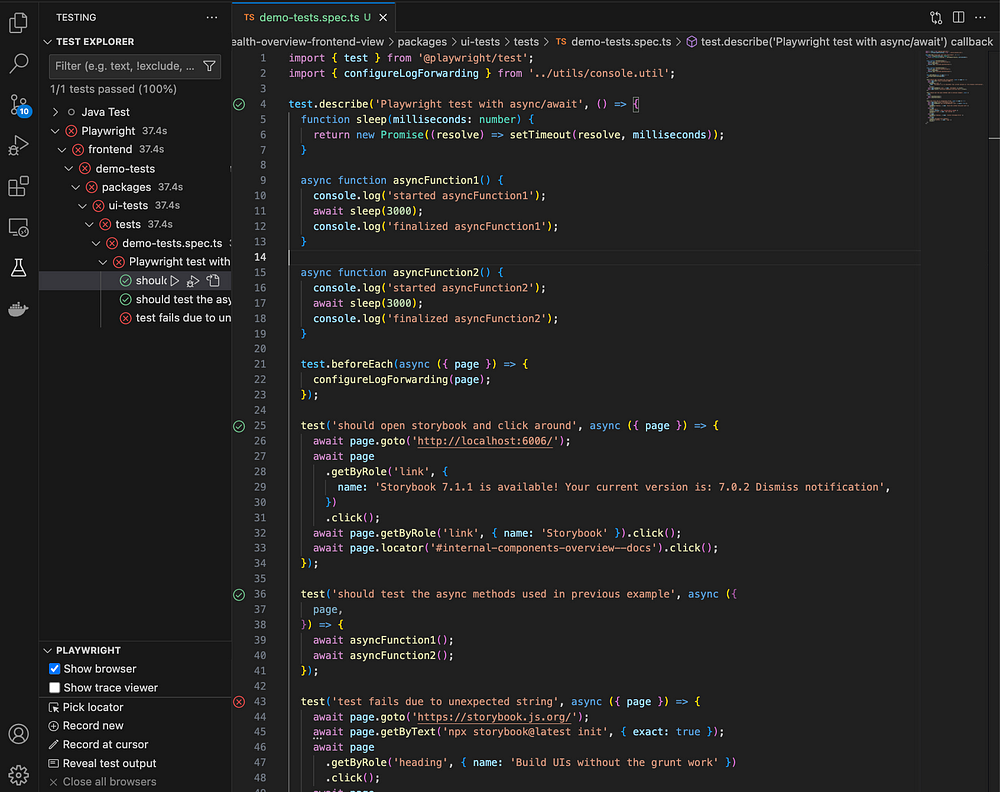Viewport: 1000px width, 792px height.
Task: Click the passed test gutter icon on line 36
Action: 239,594
